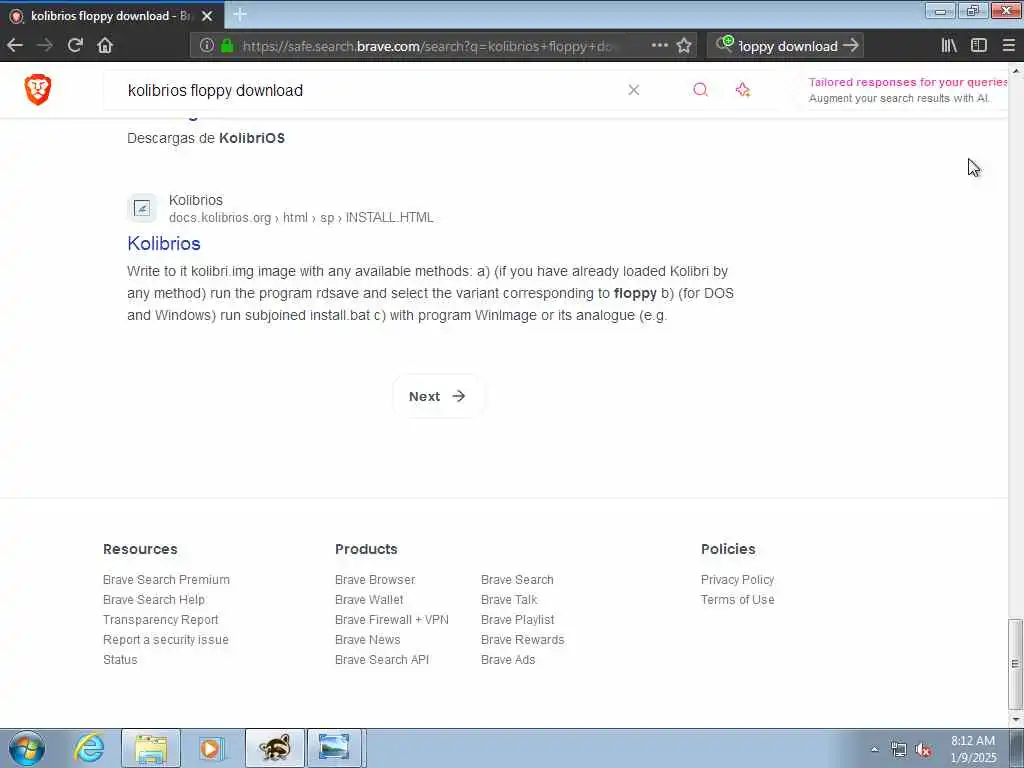The image size is (1024, 768).
Task: Click the scrollbar down arrow
Action: [1016, 720]
